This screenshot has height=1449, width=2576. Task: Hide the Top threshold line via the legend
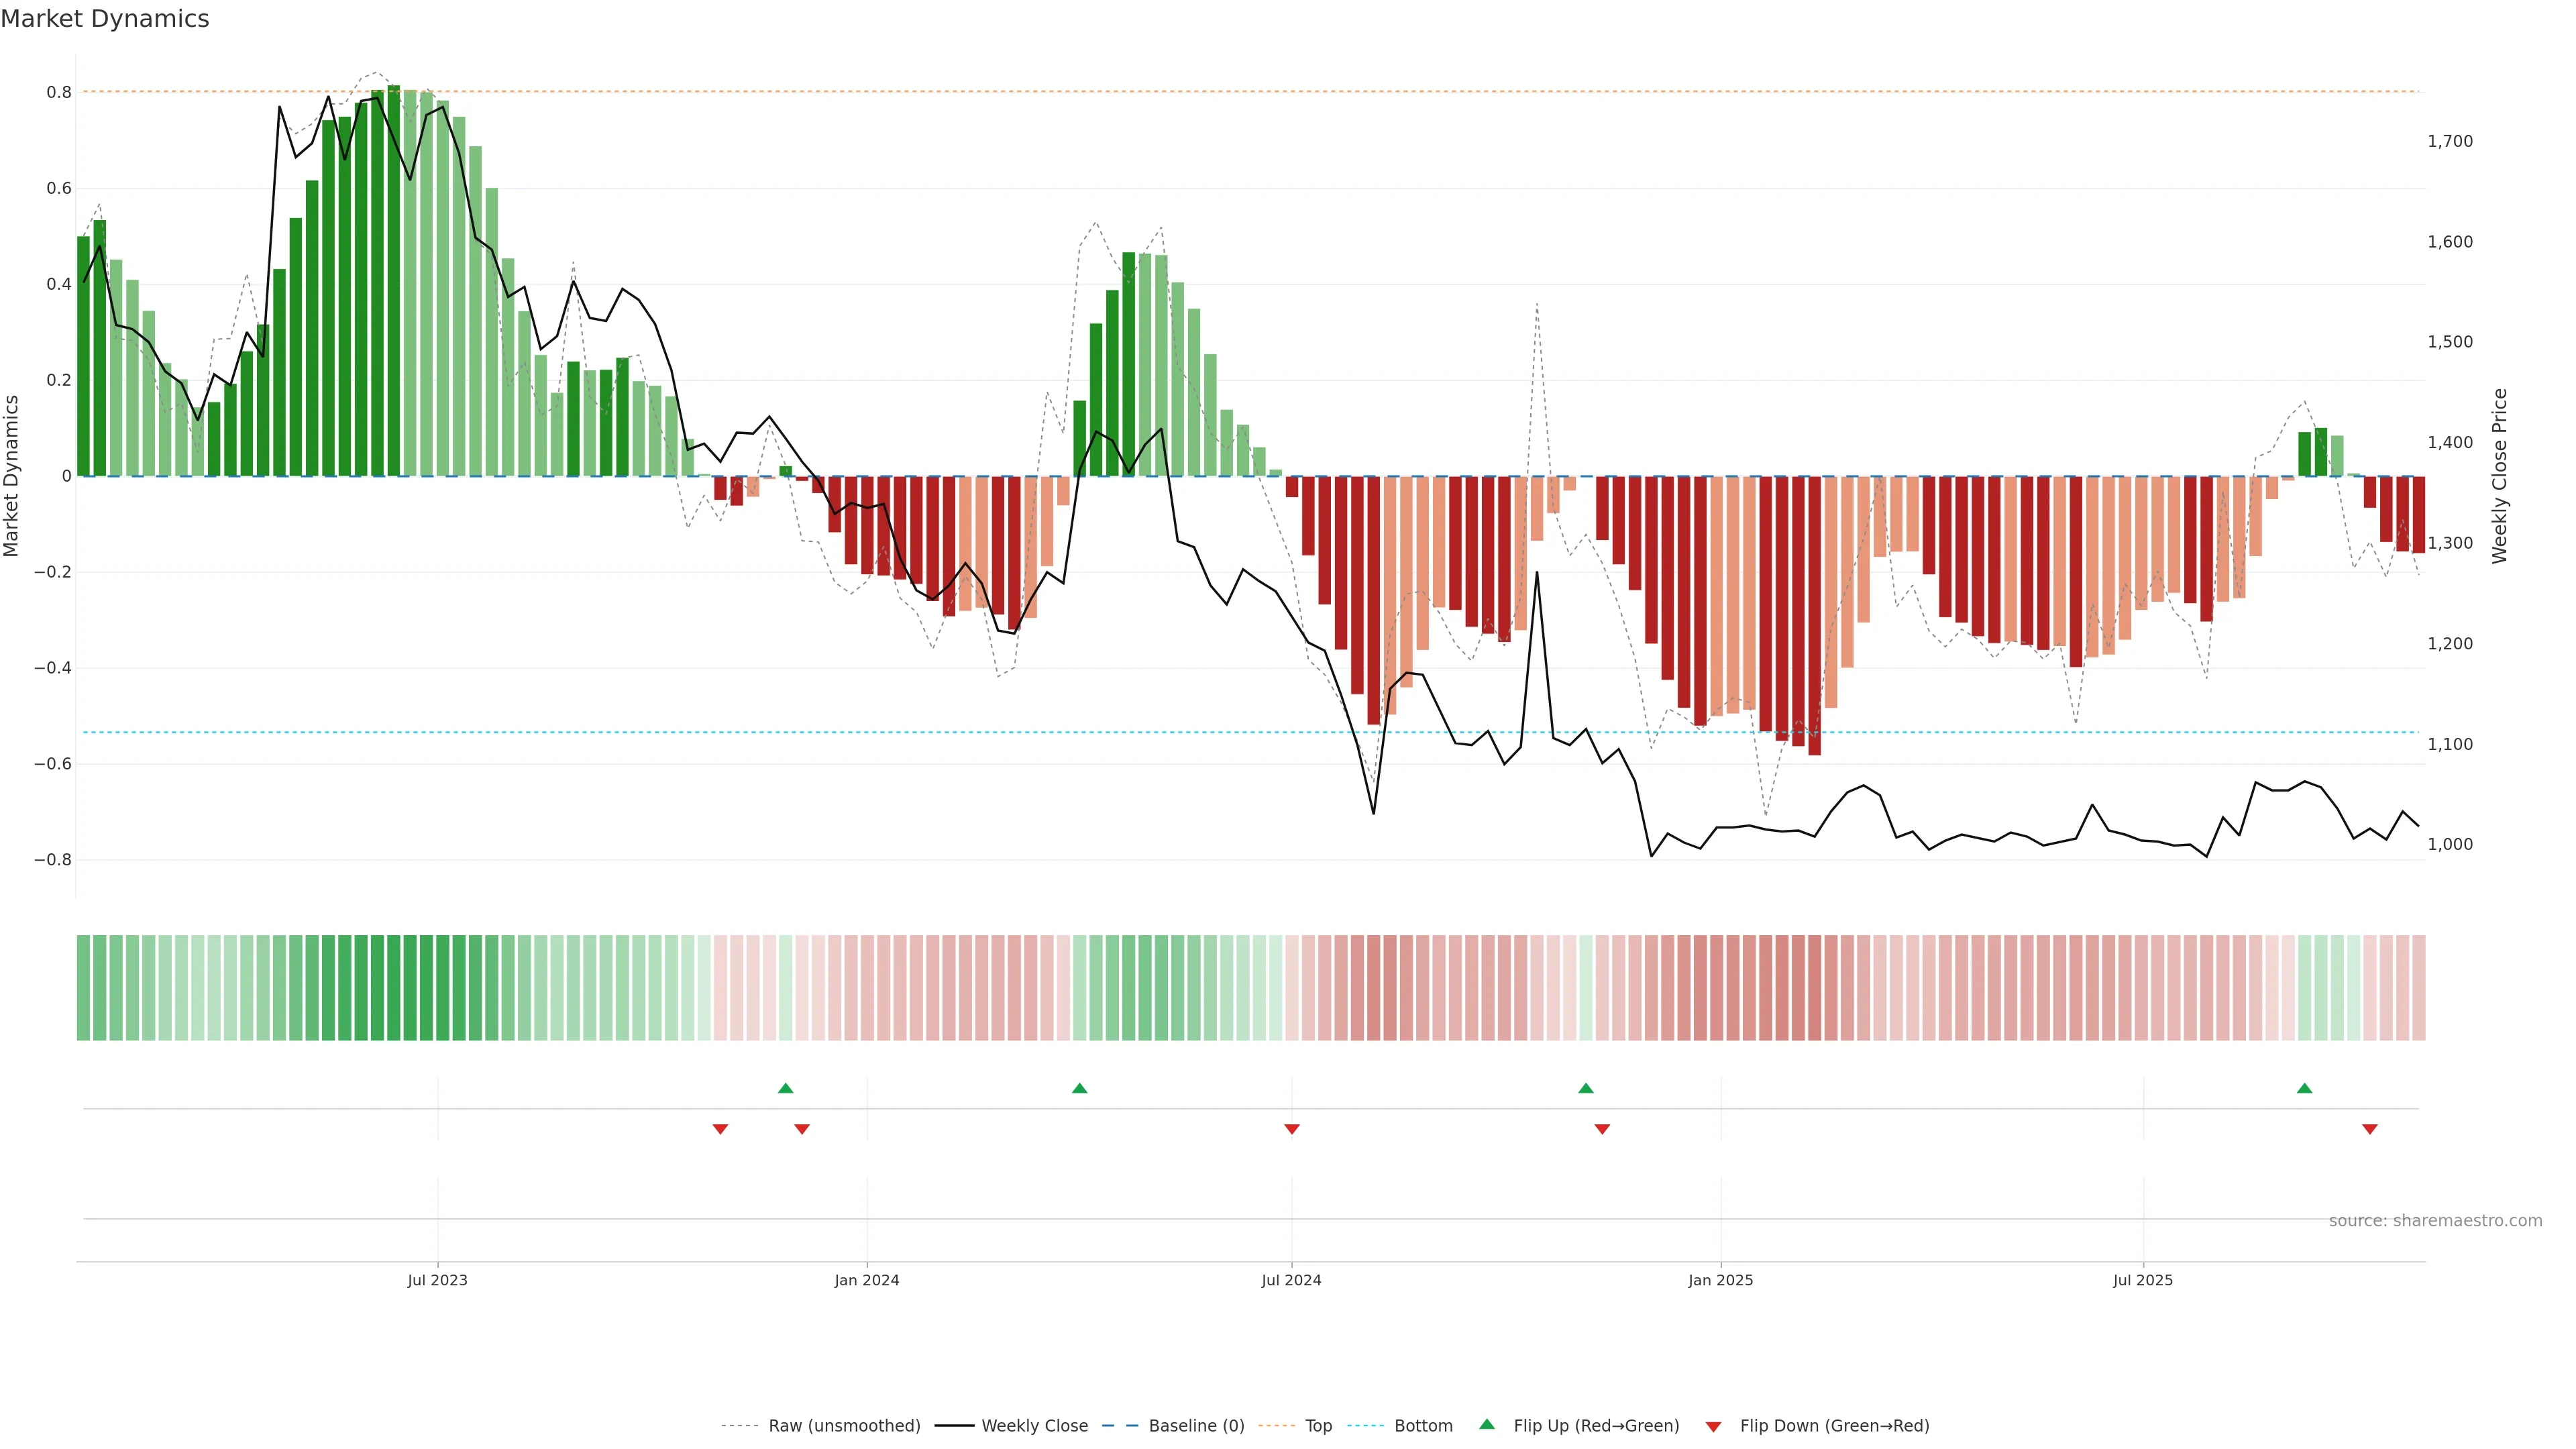click(1318, 1426)
